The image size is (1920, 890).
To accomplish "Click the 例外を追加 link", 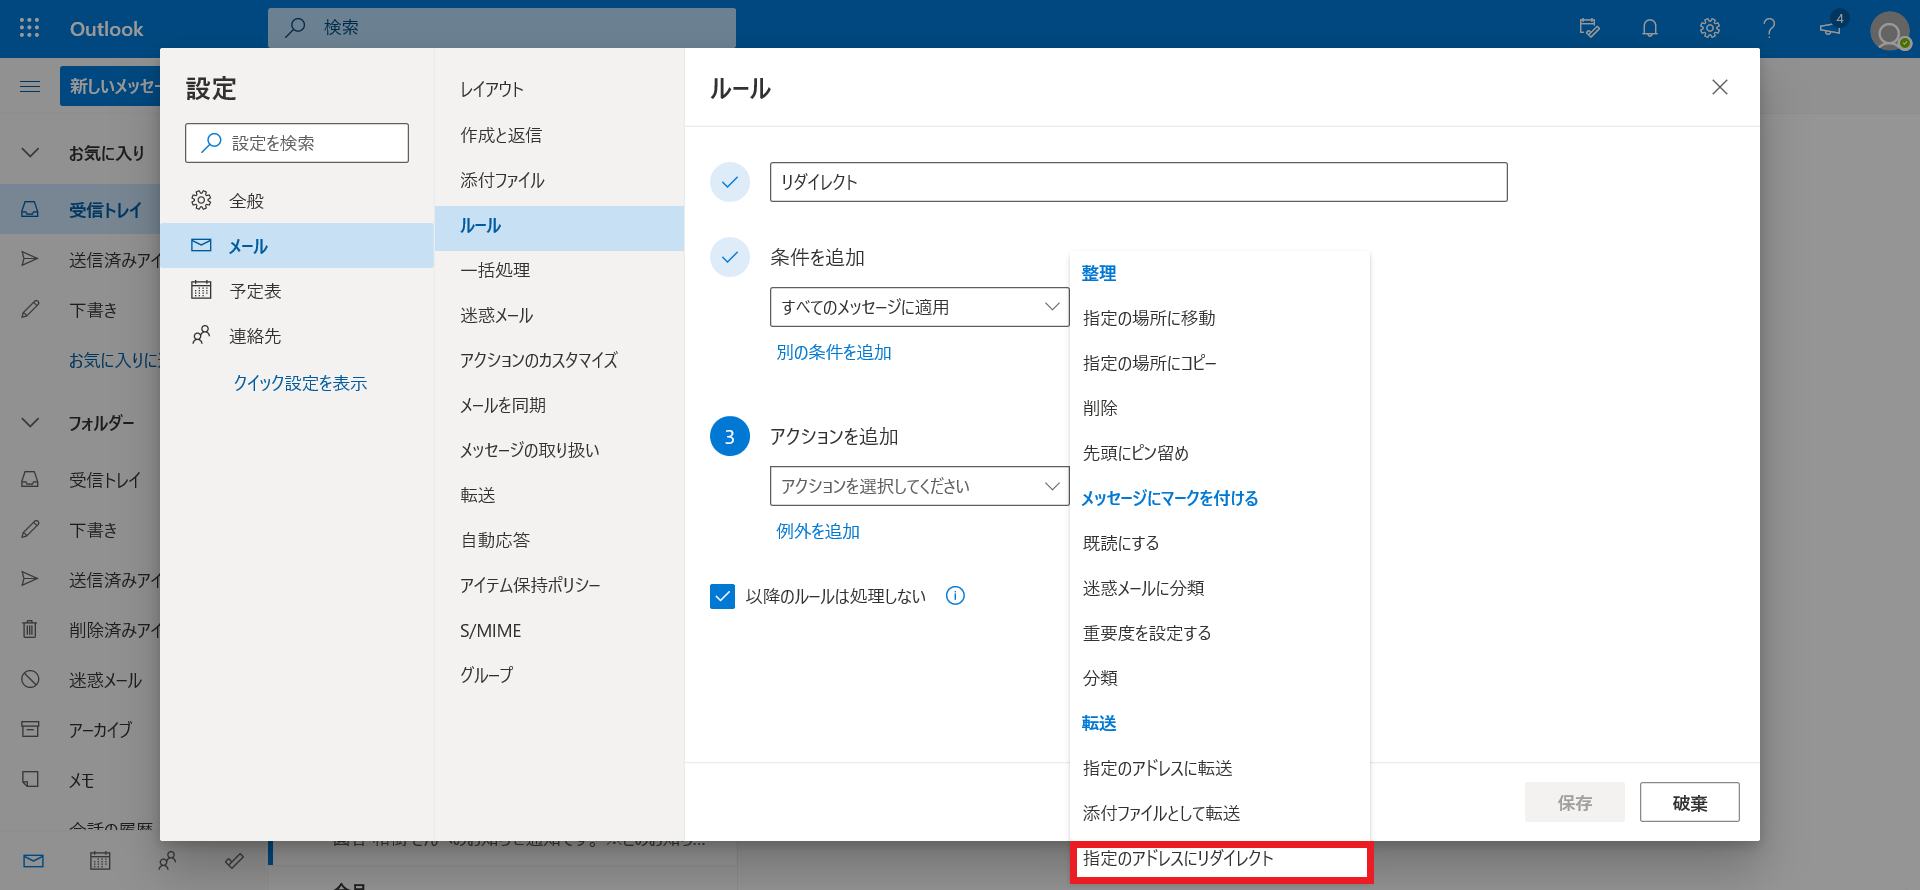I will coord(818,531).
